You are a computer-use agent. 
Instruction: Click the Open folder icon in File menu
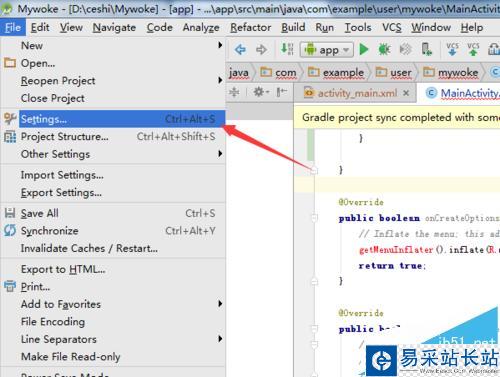tap(10, 63)
